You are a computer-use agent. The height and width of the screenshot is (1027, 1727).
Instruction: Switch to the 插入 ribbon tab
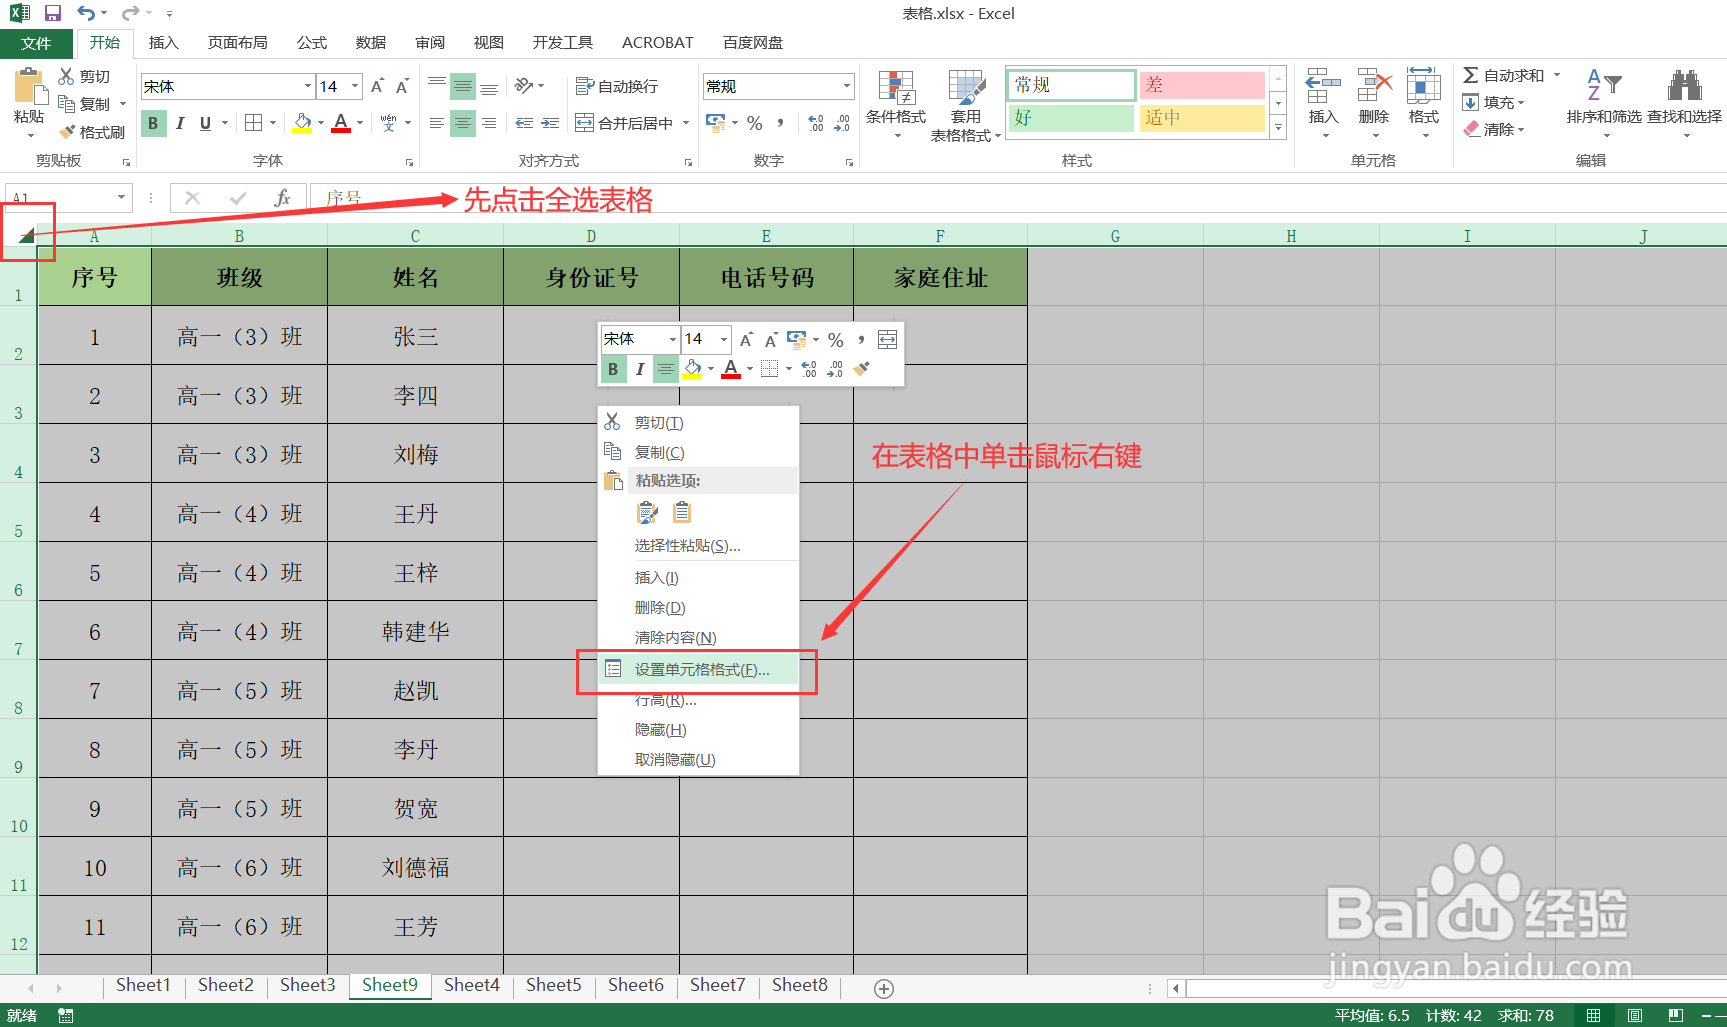tap(163, 43)
